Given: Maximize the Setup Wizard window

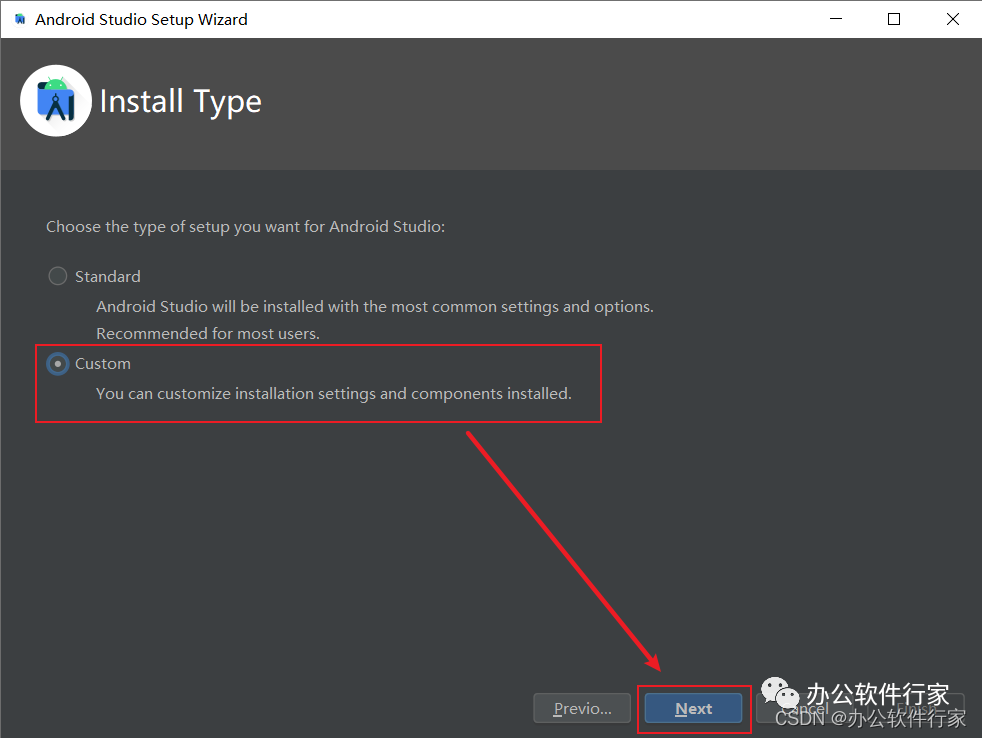Looking at the screenshot, I should point(894,19).
